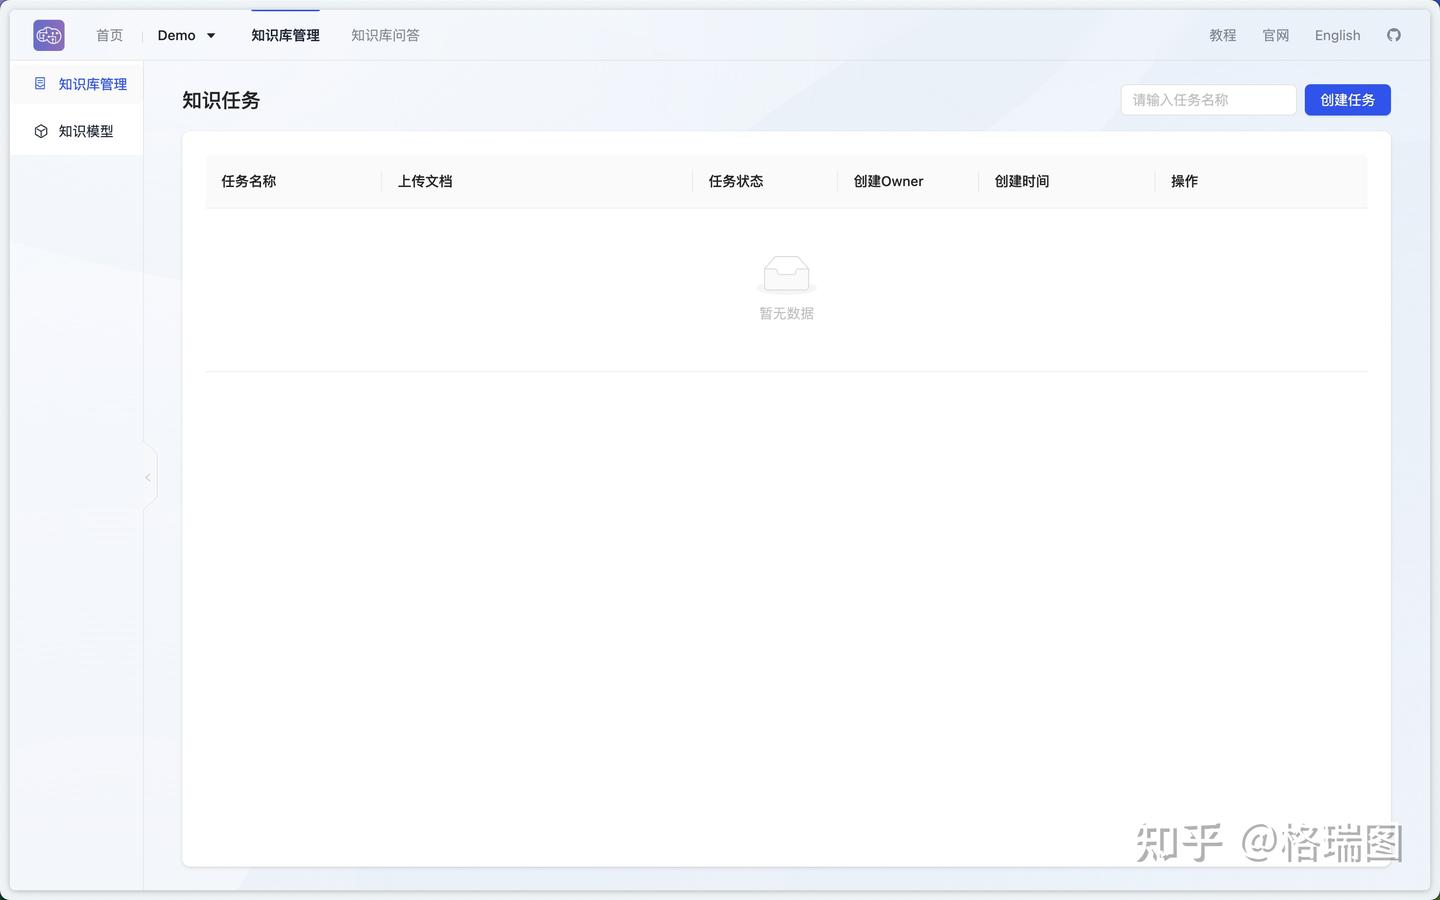Click the 创建时间 column header
This screenshot has height=900, width=1440.
click(x=1021, y=181)
